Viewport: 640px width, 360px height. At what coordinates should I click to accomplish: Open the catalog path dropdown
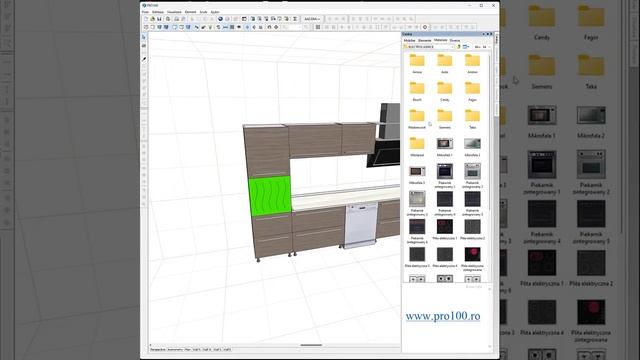pos(429,47)
